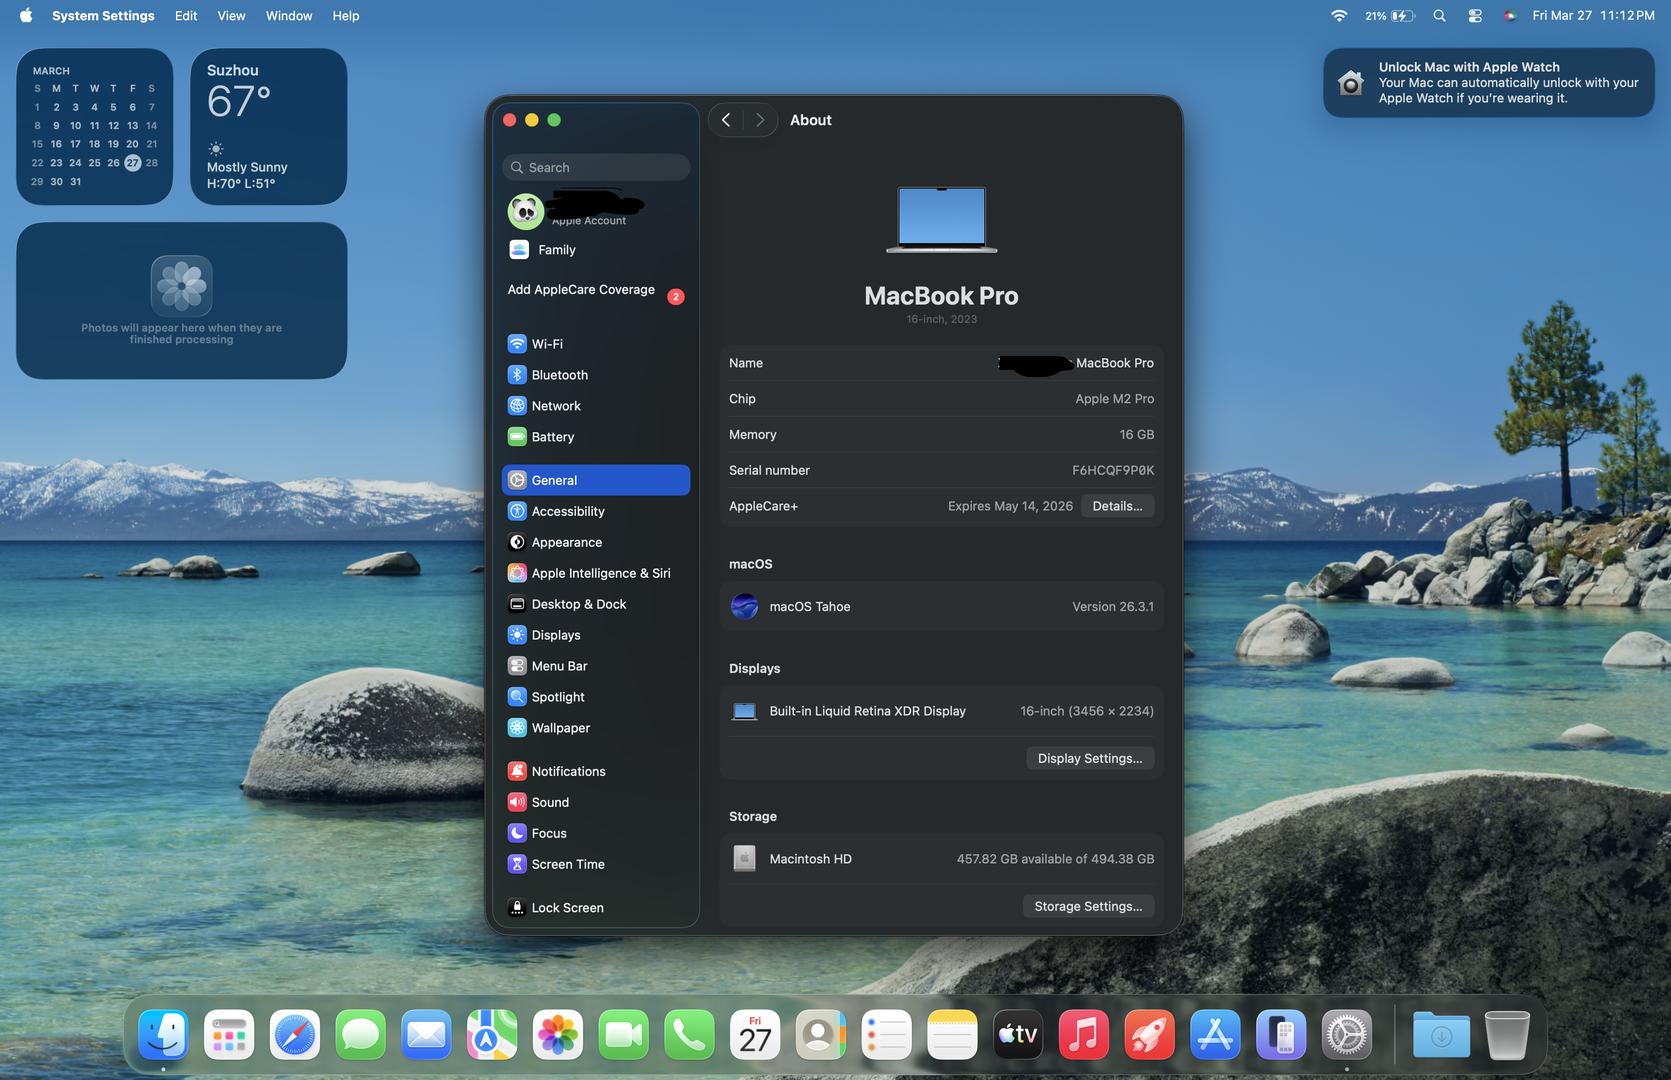Open the Window menu
Screen dimensions: 1671x1080
(x=288, y=16)
